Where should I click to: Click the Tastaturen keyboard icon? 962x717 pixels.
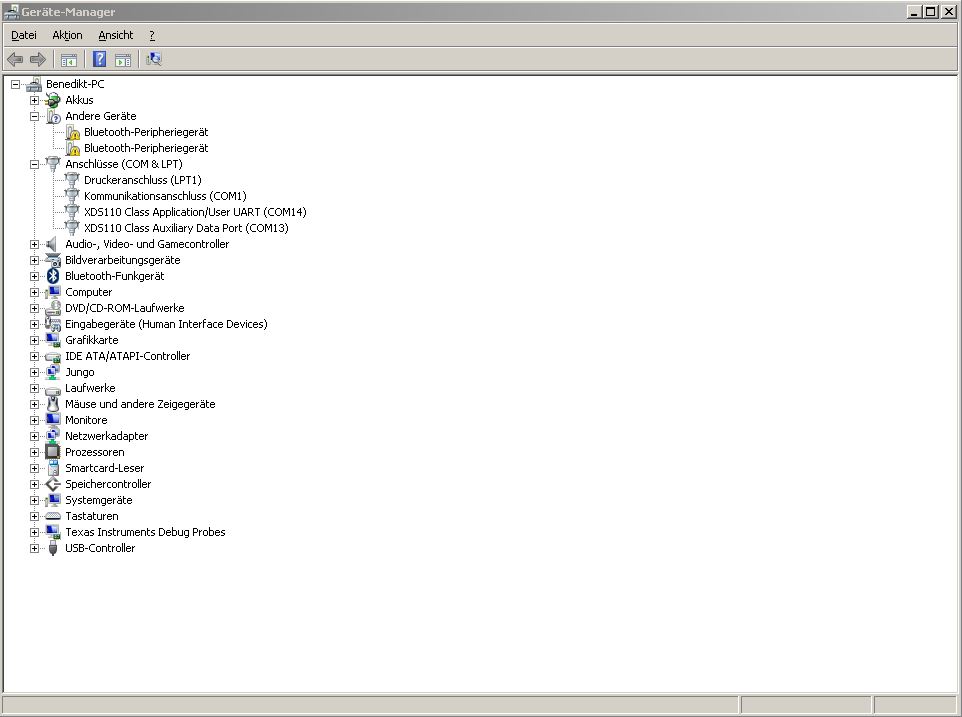click(53, 516)
